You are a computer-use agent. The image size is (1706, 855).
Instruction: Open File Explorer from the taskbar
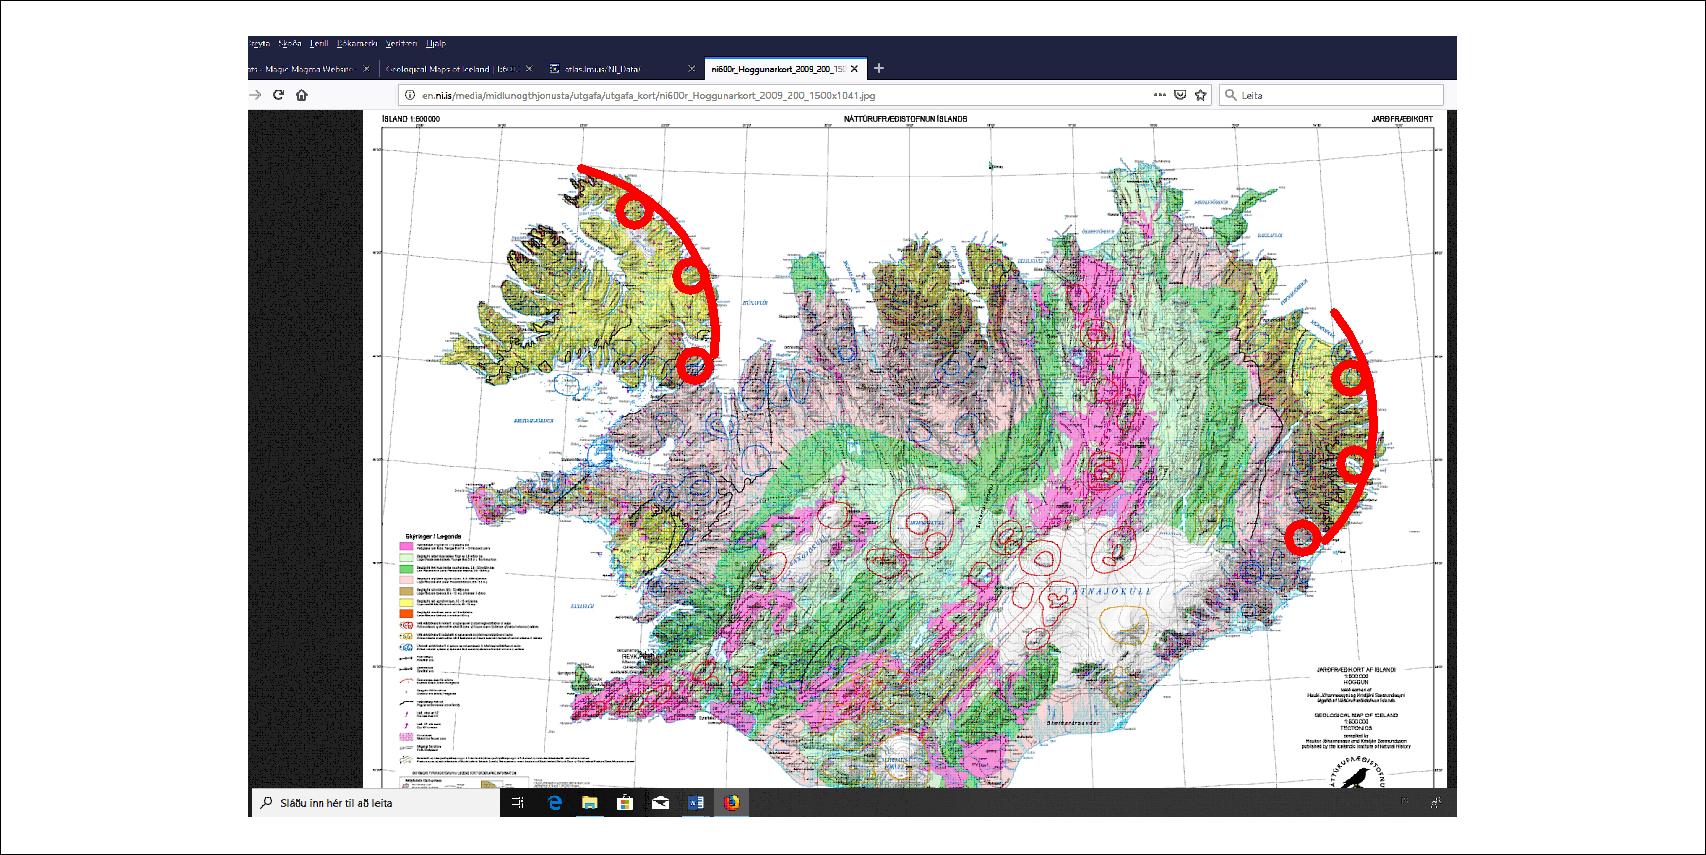590,802
